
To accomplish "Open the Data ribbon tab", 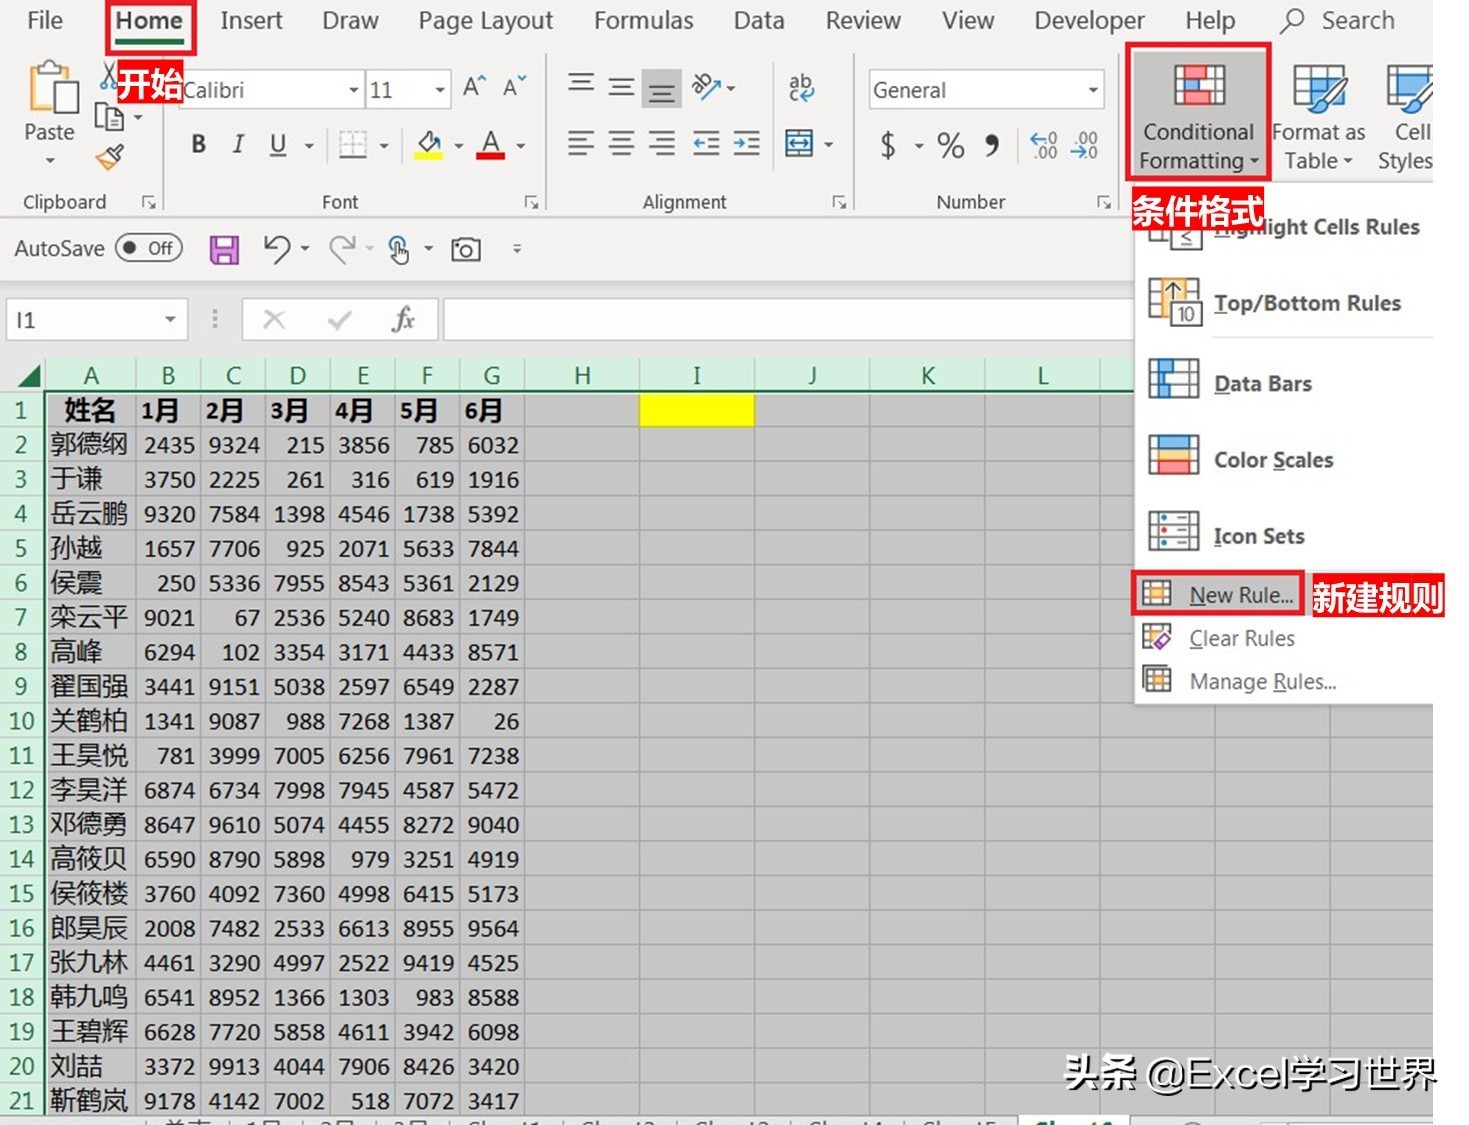I will point(759,21).
